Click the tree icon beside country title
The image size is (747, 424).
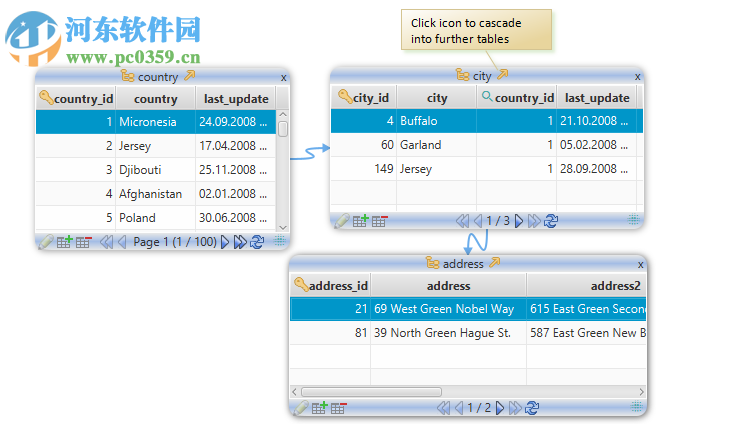[x=127, y=76]
